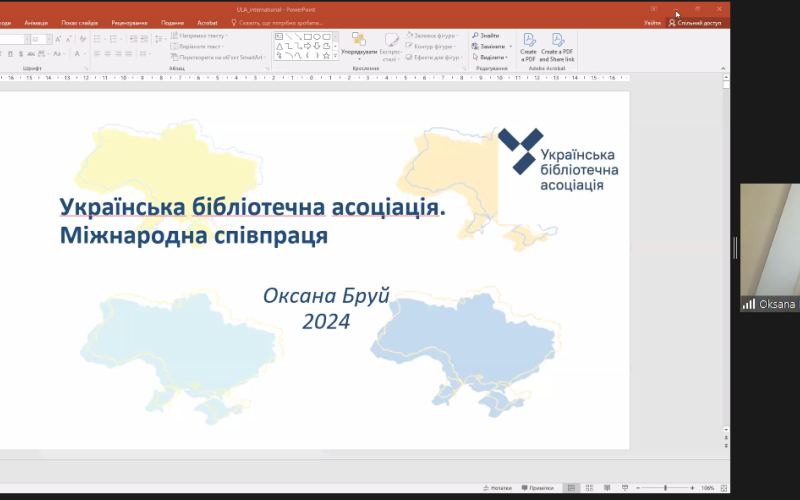Open the Заливка фігури shape fill dropdown
This screenshot has width=800, height=500.
click(432, 36)
